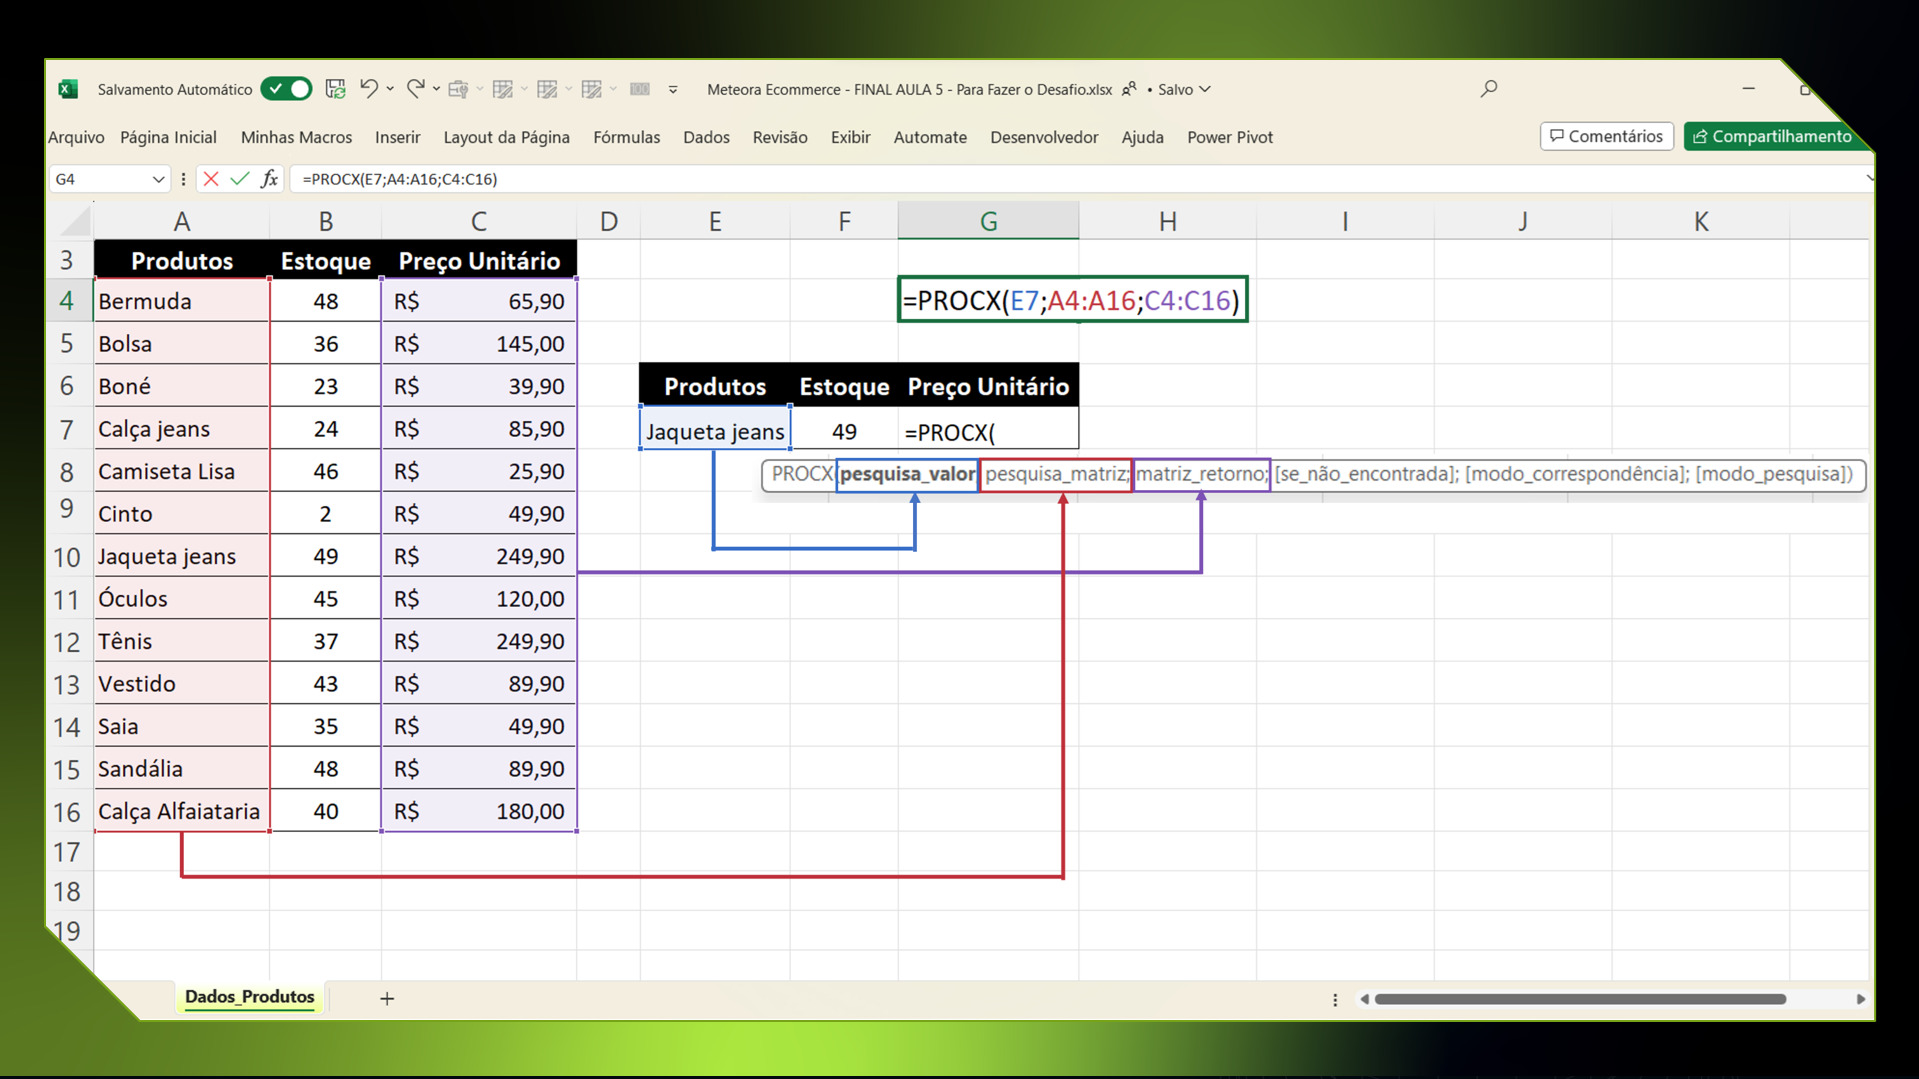Click the three-dot handle beside Name Box
Viewport: 1919px width, 1079px height.
tap(183, 179)
